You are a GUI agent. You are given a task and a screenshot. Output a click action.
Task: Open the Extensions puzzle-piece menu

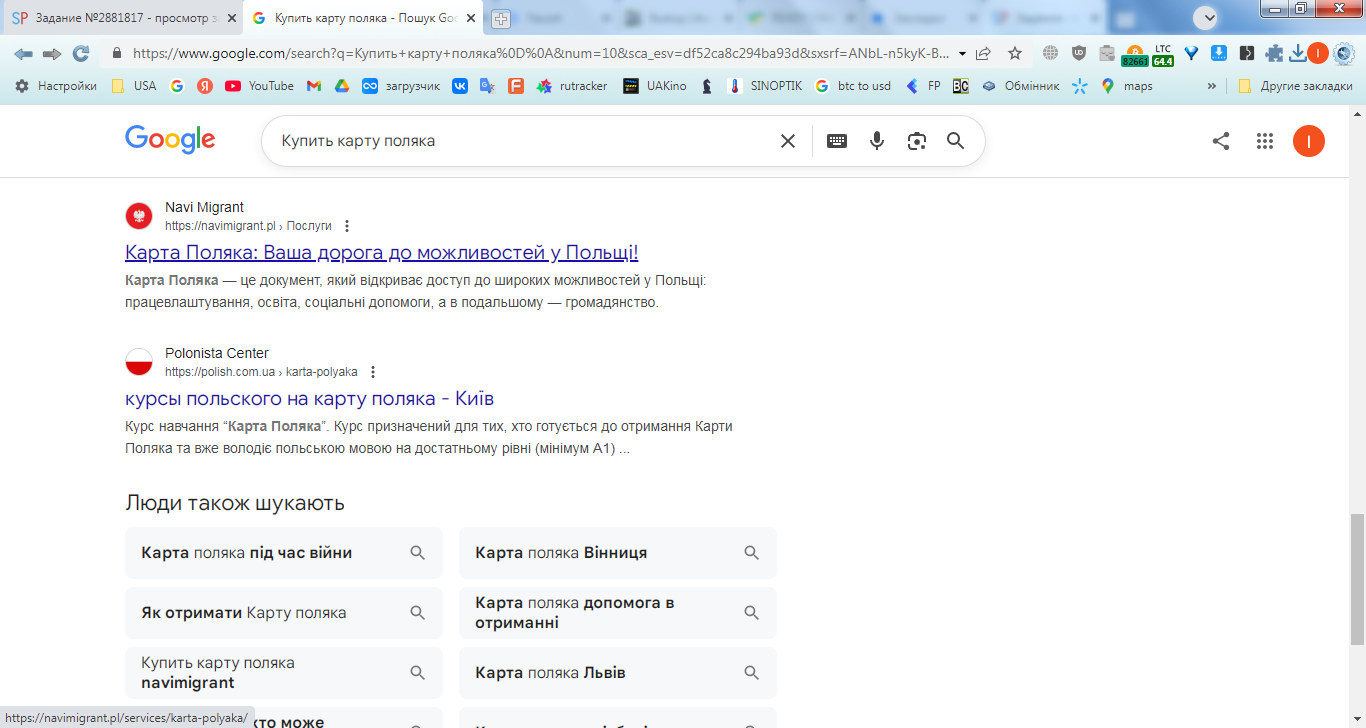pos(1274,54)
